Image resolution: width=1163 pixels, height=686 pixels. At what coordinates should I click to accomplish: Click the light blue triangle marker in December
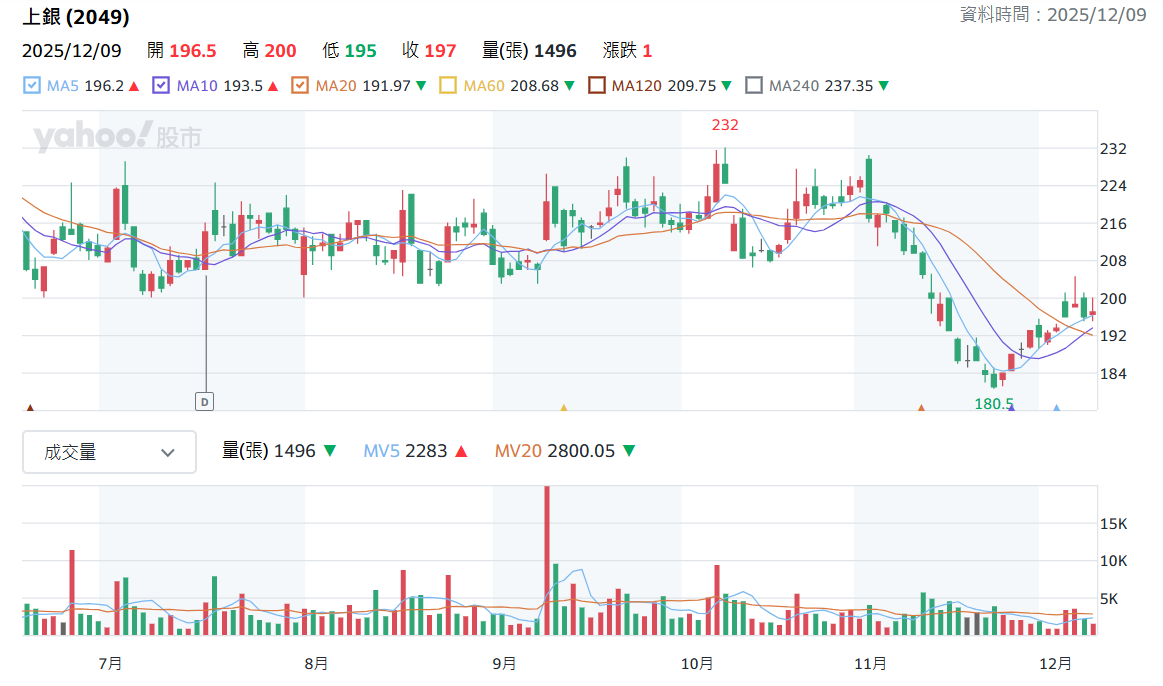coord(1057,407)
